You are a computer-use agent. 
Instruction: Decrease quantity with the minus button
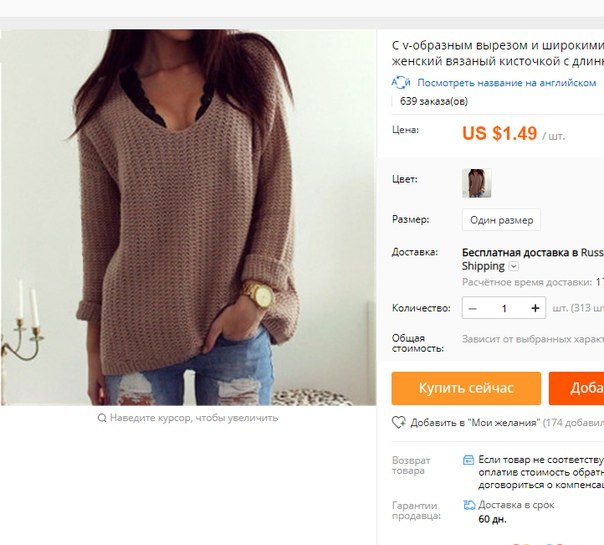(473, 308)
